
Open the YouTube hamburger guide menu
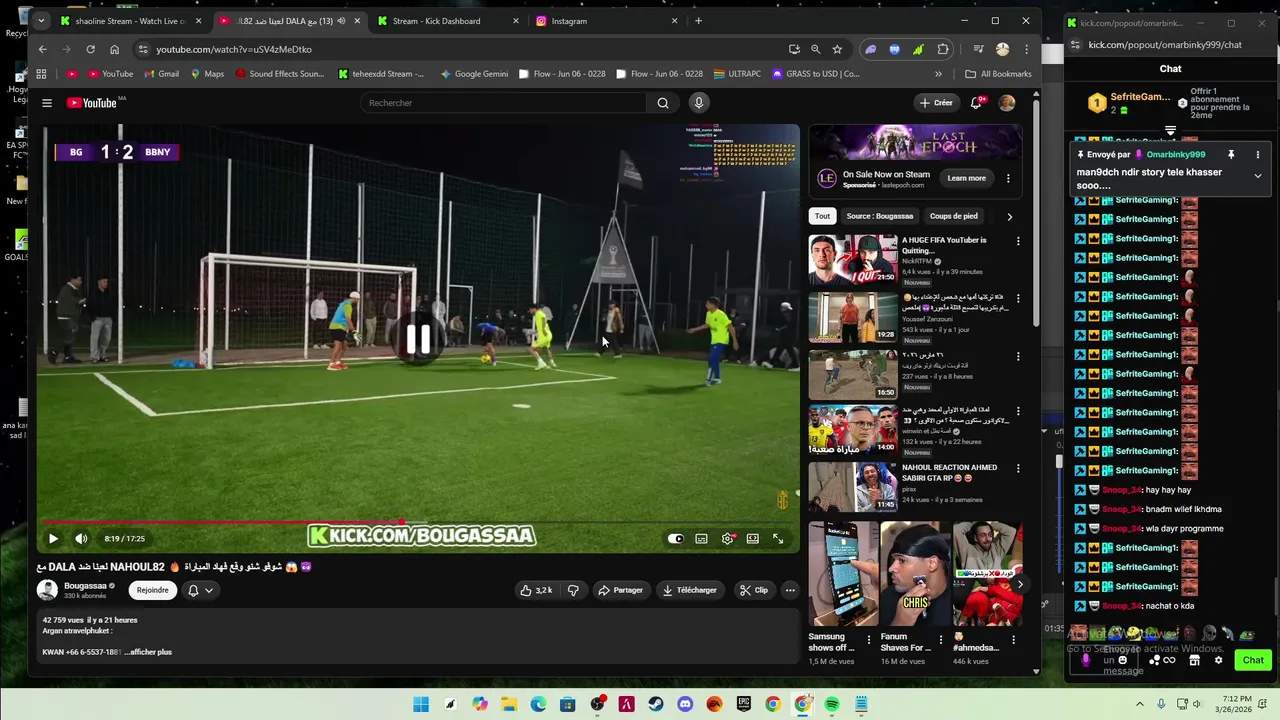click(46, 103)
